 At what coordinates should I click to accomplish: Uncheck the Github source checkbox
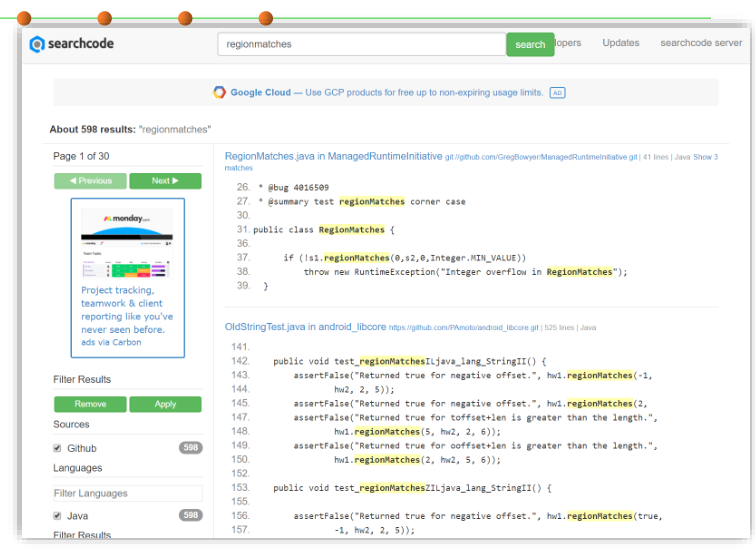[x=57, y=448]
